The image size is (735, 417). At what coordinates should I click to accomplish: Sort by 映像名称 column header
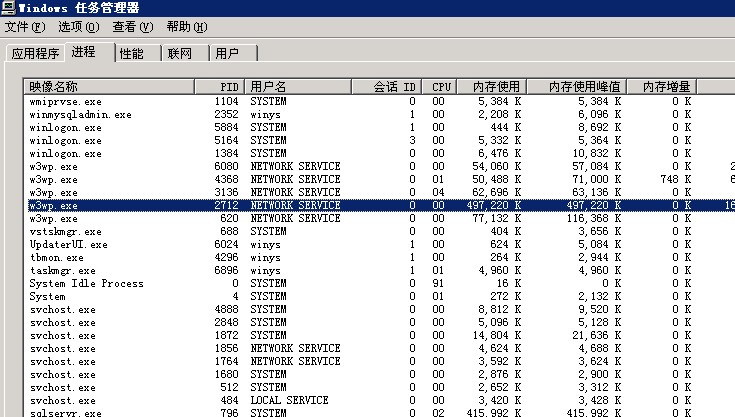coord(109,87)
